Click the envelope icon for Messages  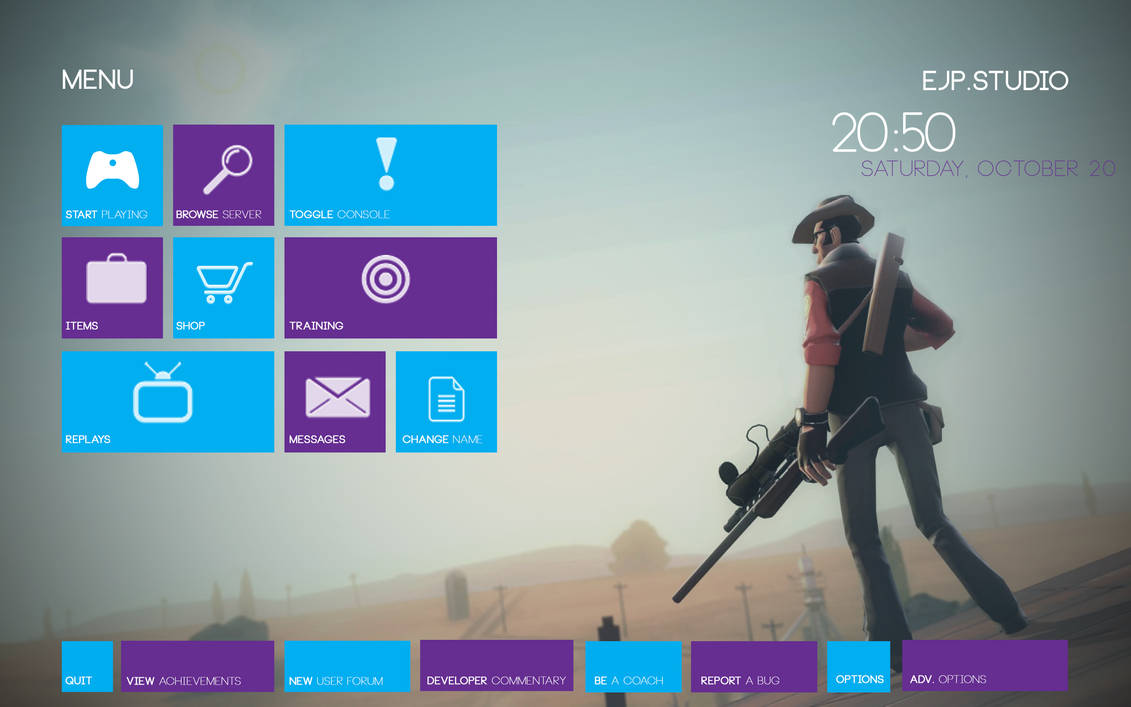[338, 398]
